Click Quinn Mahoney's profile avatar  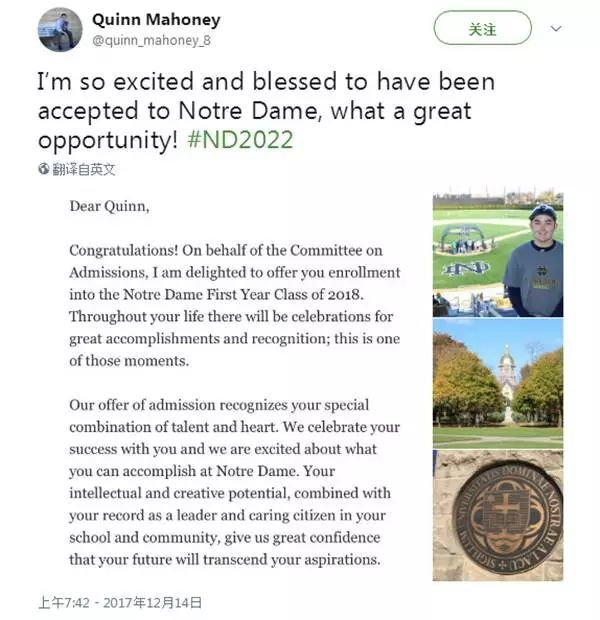(x=60, y=30)
